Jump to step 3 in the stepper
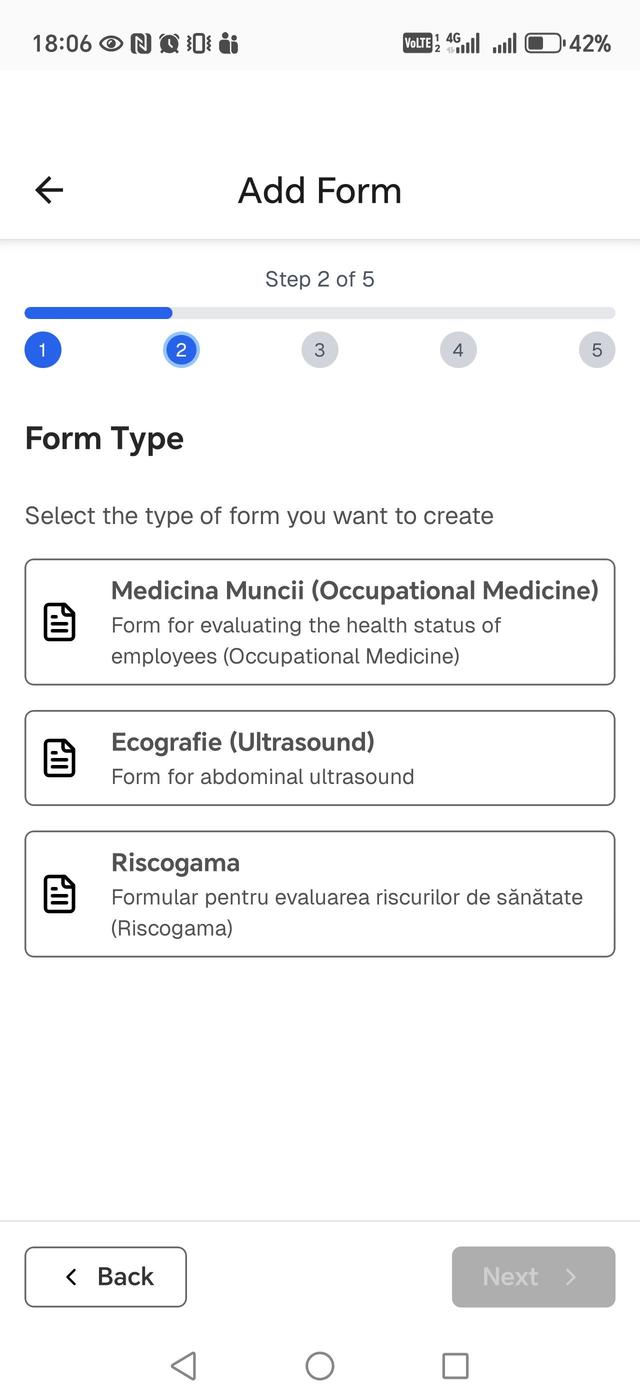This screenshot has width=640, height=1400. [x=320, y=350]
